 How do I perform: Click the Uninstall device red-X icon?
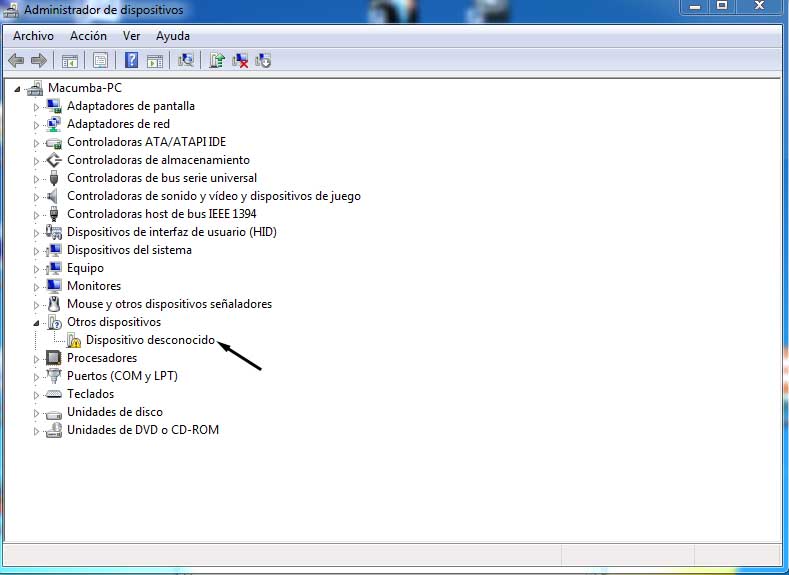click(x=240, y=61)
